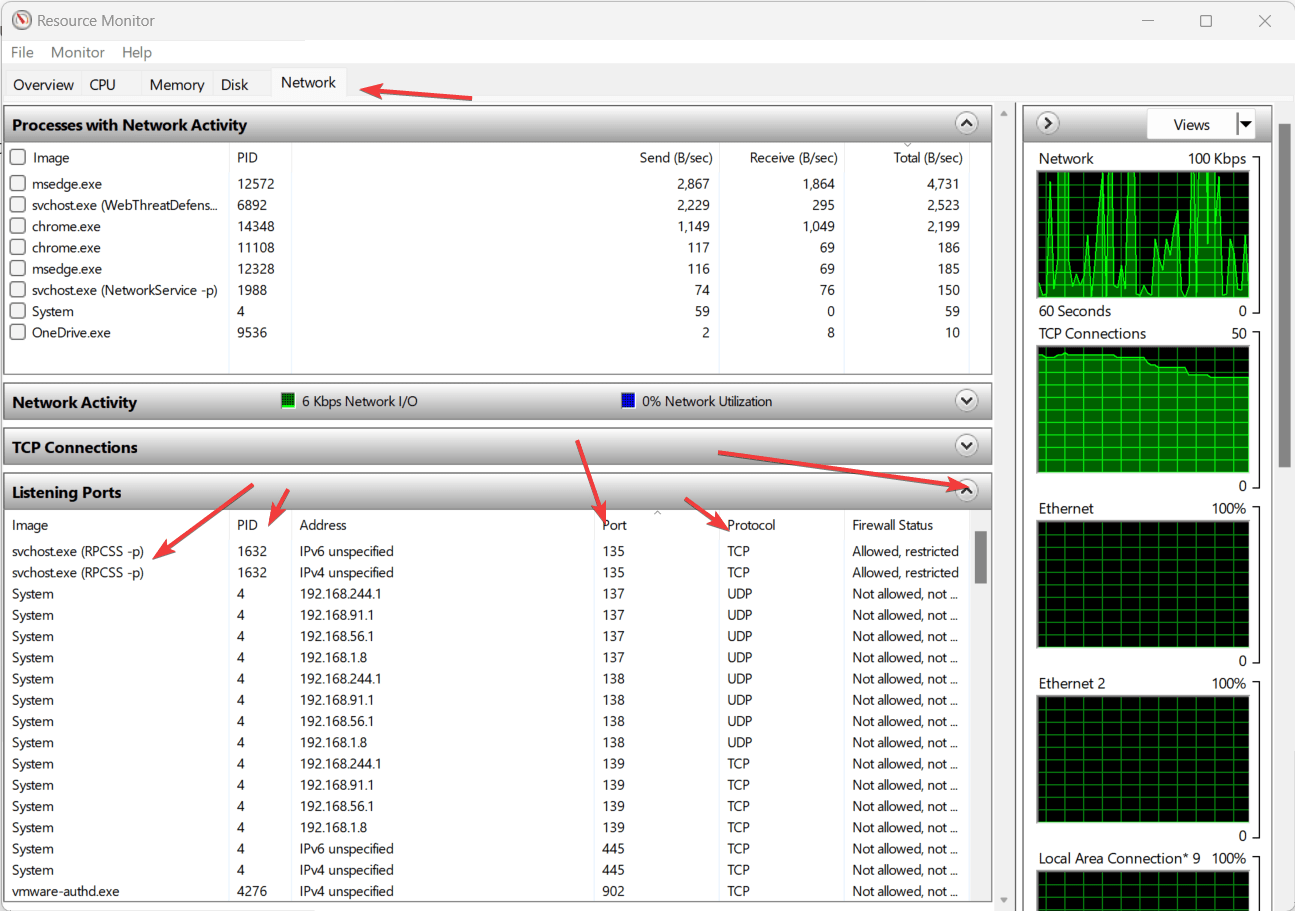Sort processes by Total (B/sec) column
This screenshot has width=1295, height=911.
[928, 157]
